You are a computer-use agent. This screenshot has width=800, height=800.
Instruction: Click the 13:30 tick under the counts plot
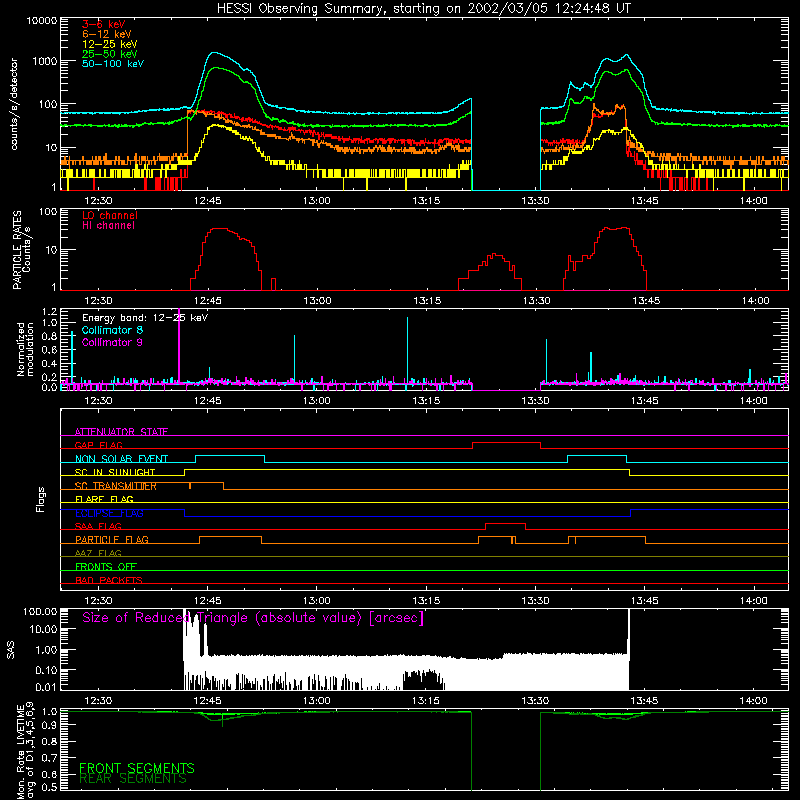pos(535,201)
